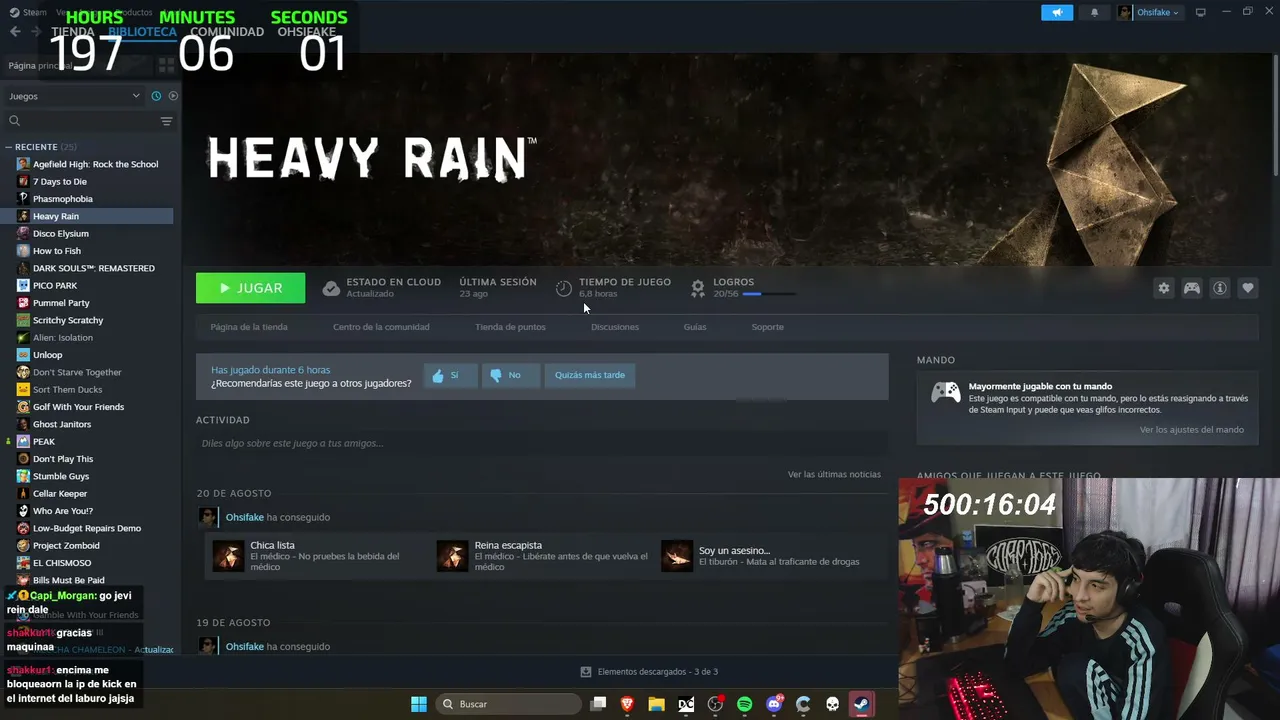Open Reina escapista achievement icon

point(452,556)
